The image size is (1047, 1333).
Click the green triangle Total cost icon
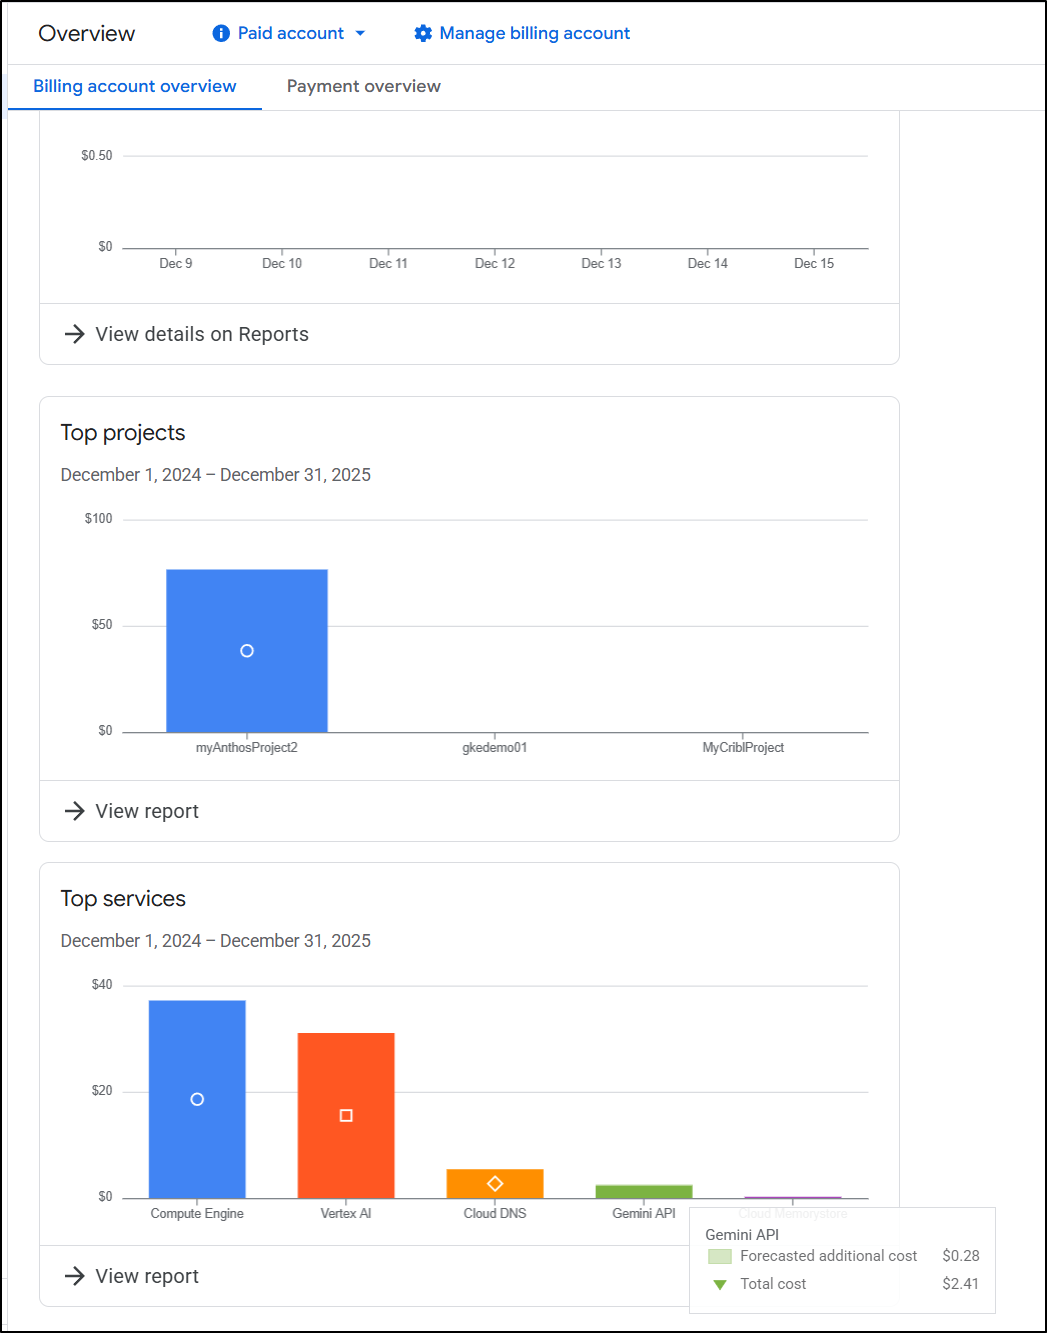pyautogui.click(x=719, y=1284)
